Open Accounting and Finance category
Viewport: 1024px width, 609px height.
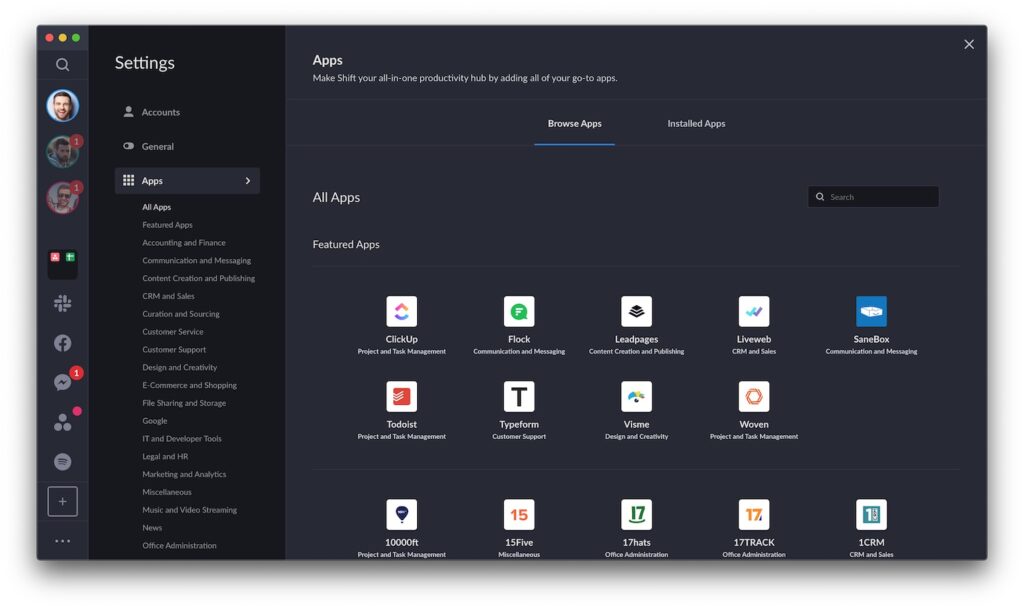coord(184,242)
